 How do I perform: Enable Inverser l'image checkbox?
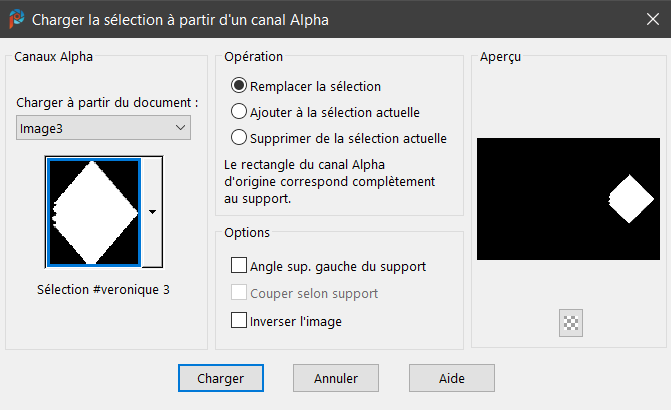coord(239,321)
